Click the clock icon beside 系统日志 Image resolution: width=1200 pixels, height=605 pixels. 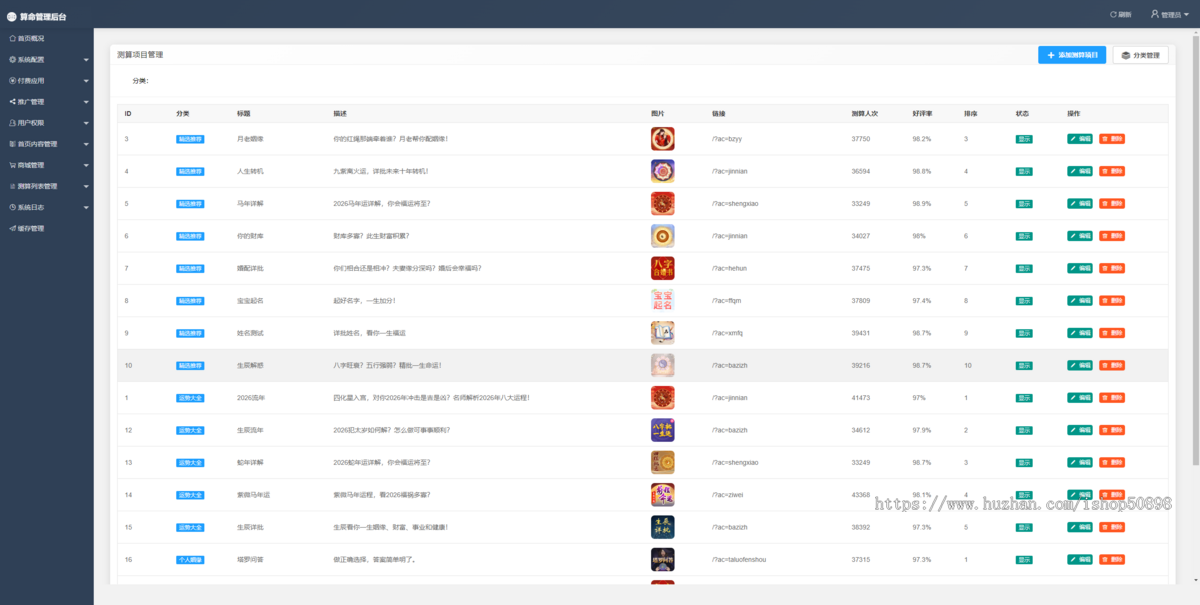click(x=12, y=207)
